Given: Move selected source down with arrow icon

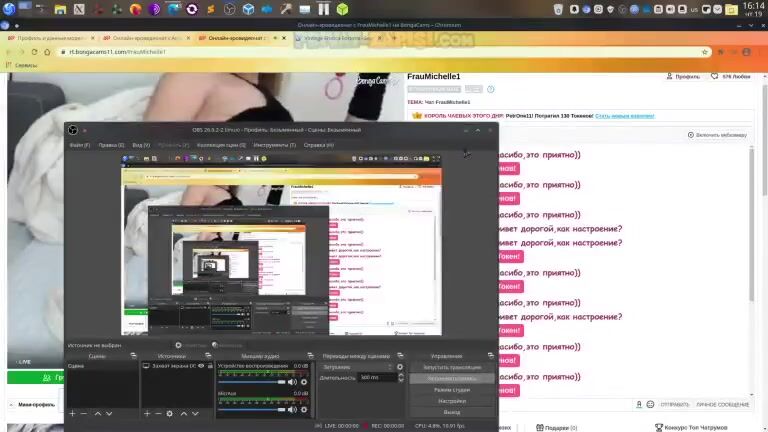Looking at the screenshot, I should 195,413.
